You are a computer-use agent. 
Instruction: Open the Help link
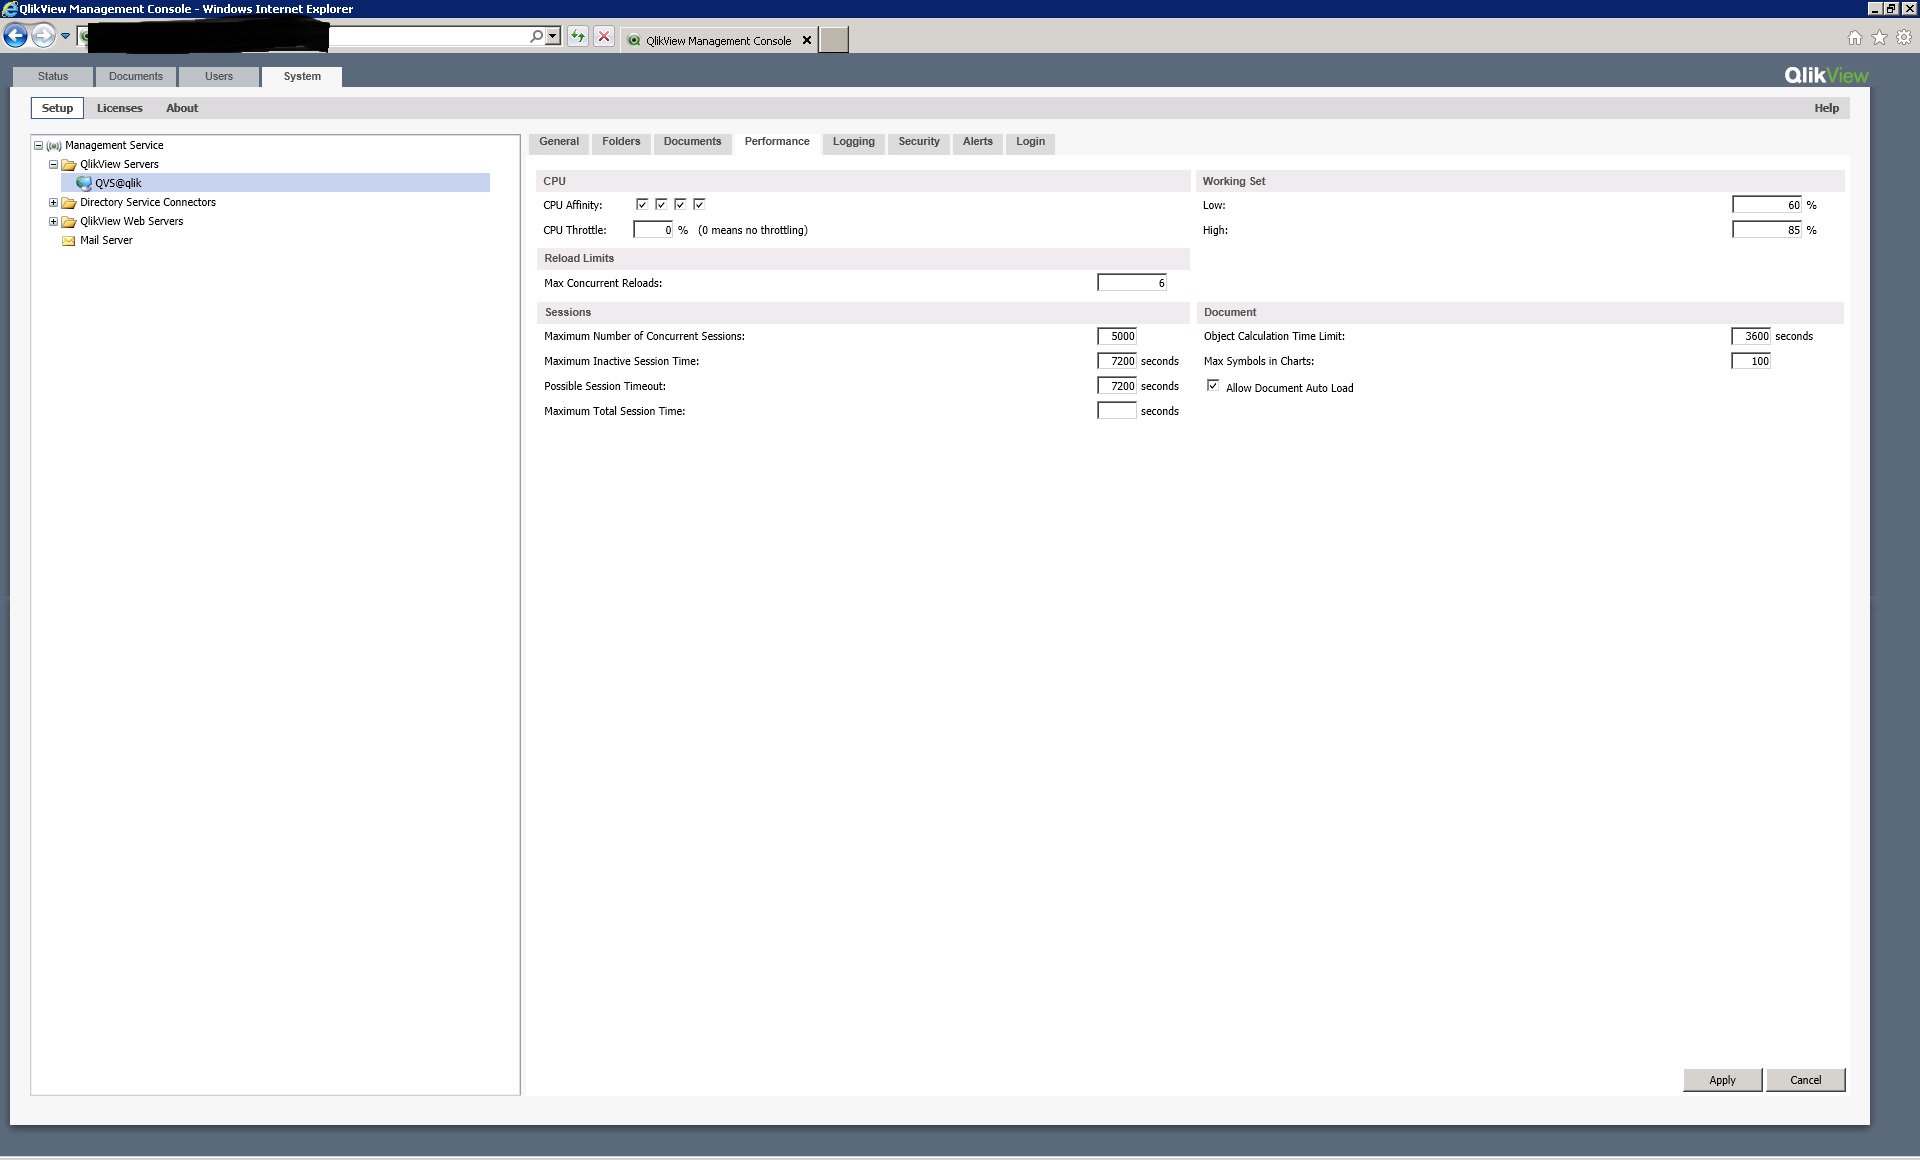point(1827,108)
